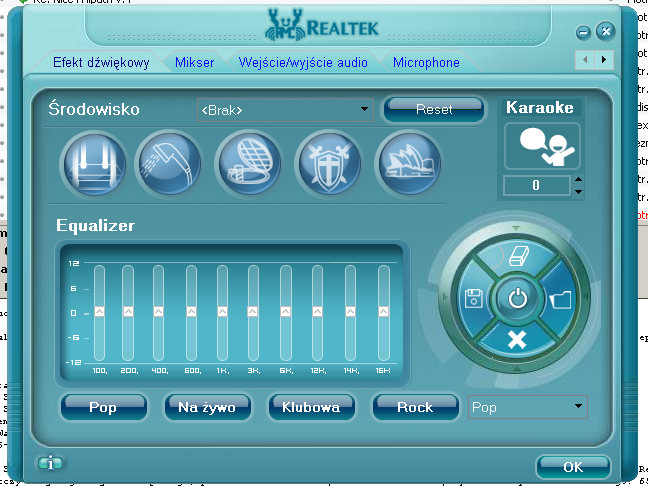Image resolution: width=648 pixels, height=486 pixels.
Task: Increase the Karaoke key value with up arrow
Action: (x=577, y=180)
